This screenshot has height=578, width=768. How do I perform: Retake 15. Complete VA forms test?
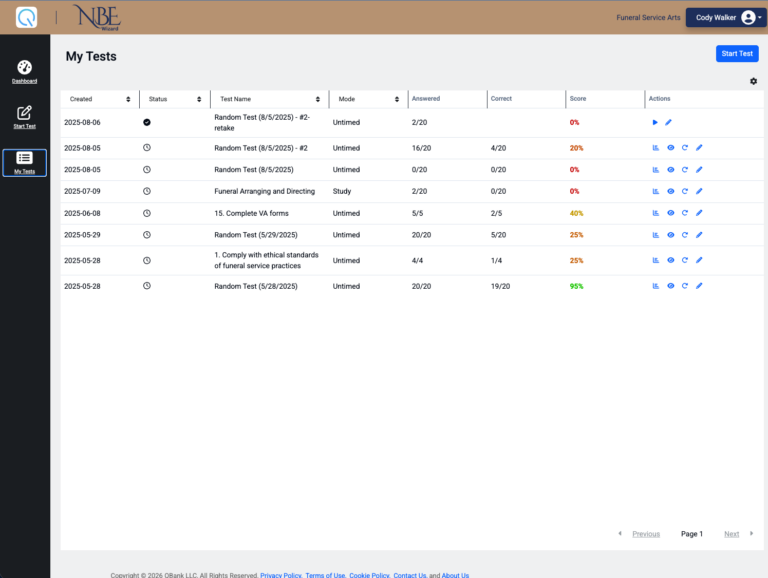(x=685, y=213)
